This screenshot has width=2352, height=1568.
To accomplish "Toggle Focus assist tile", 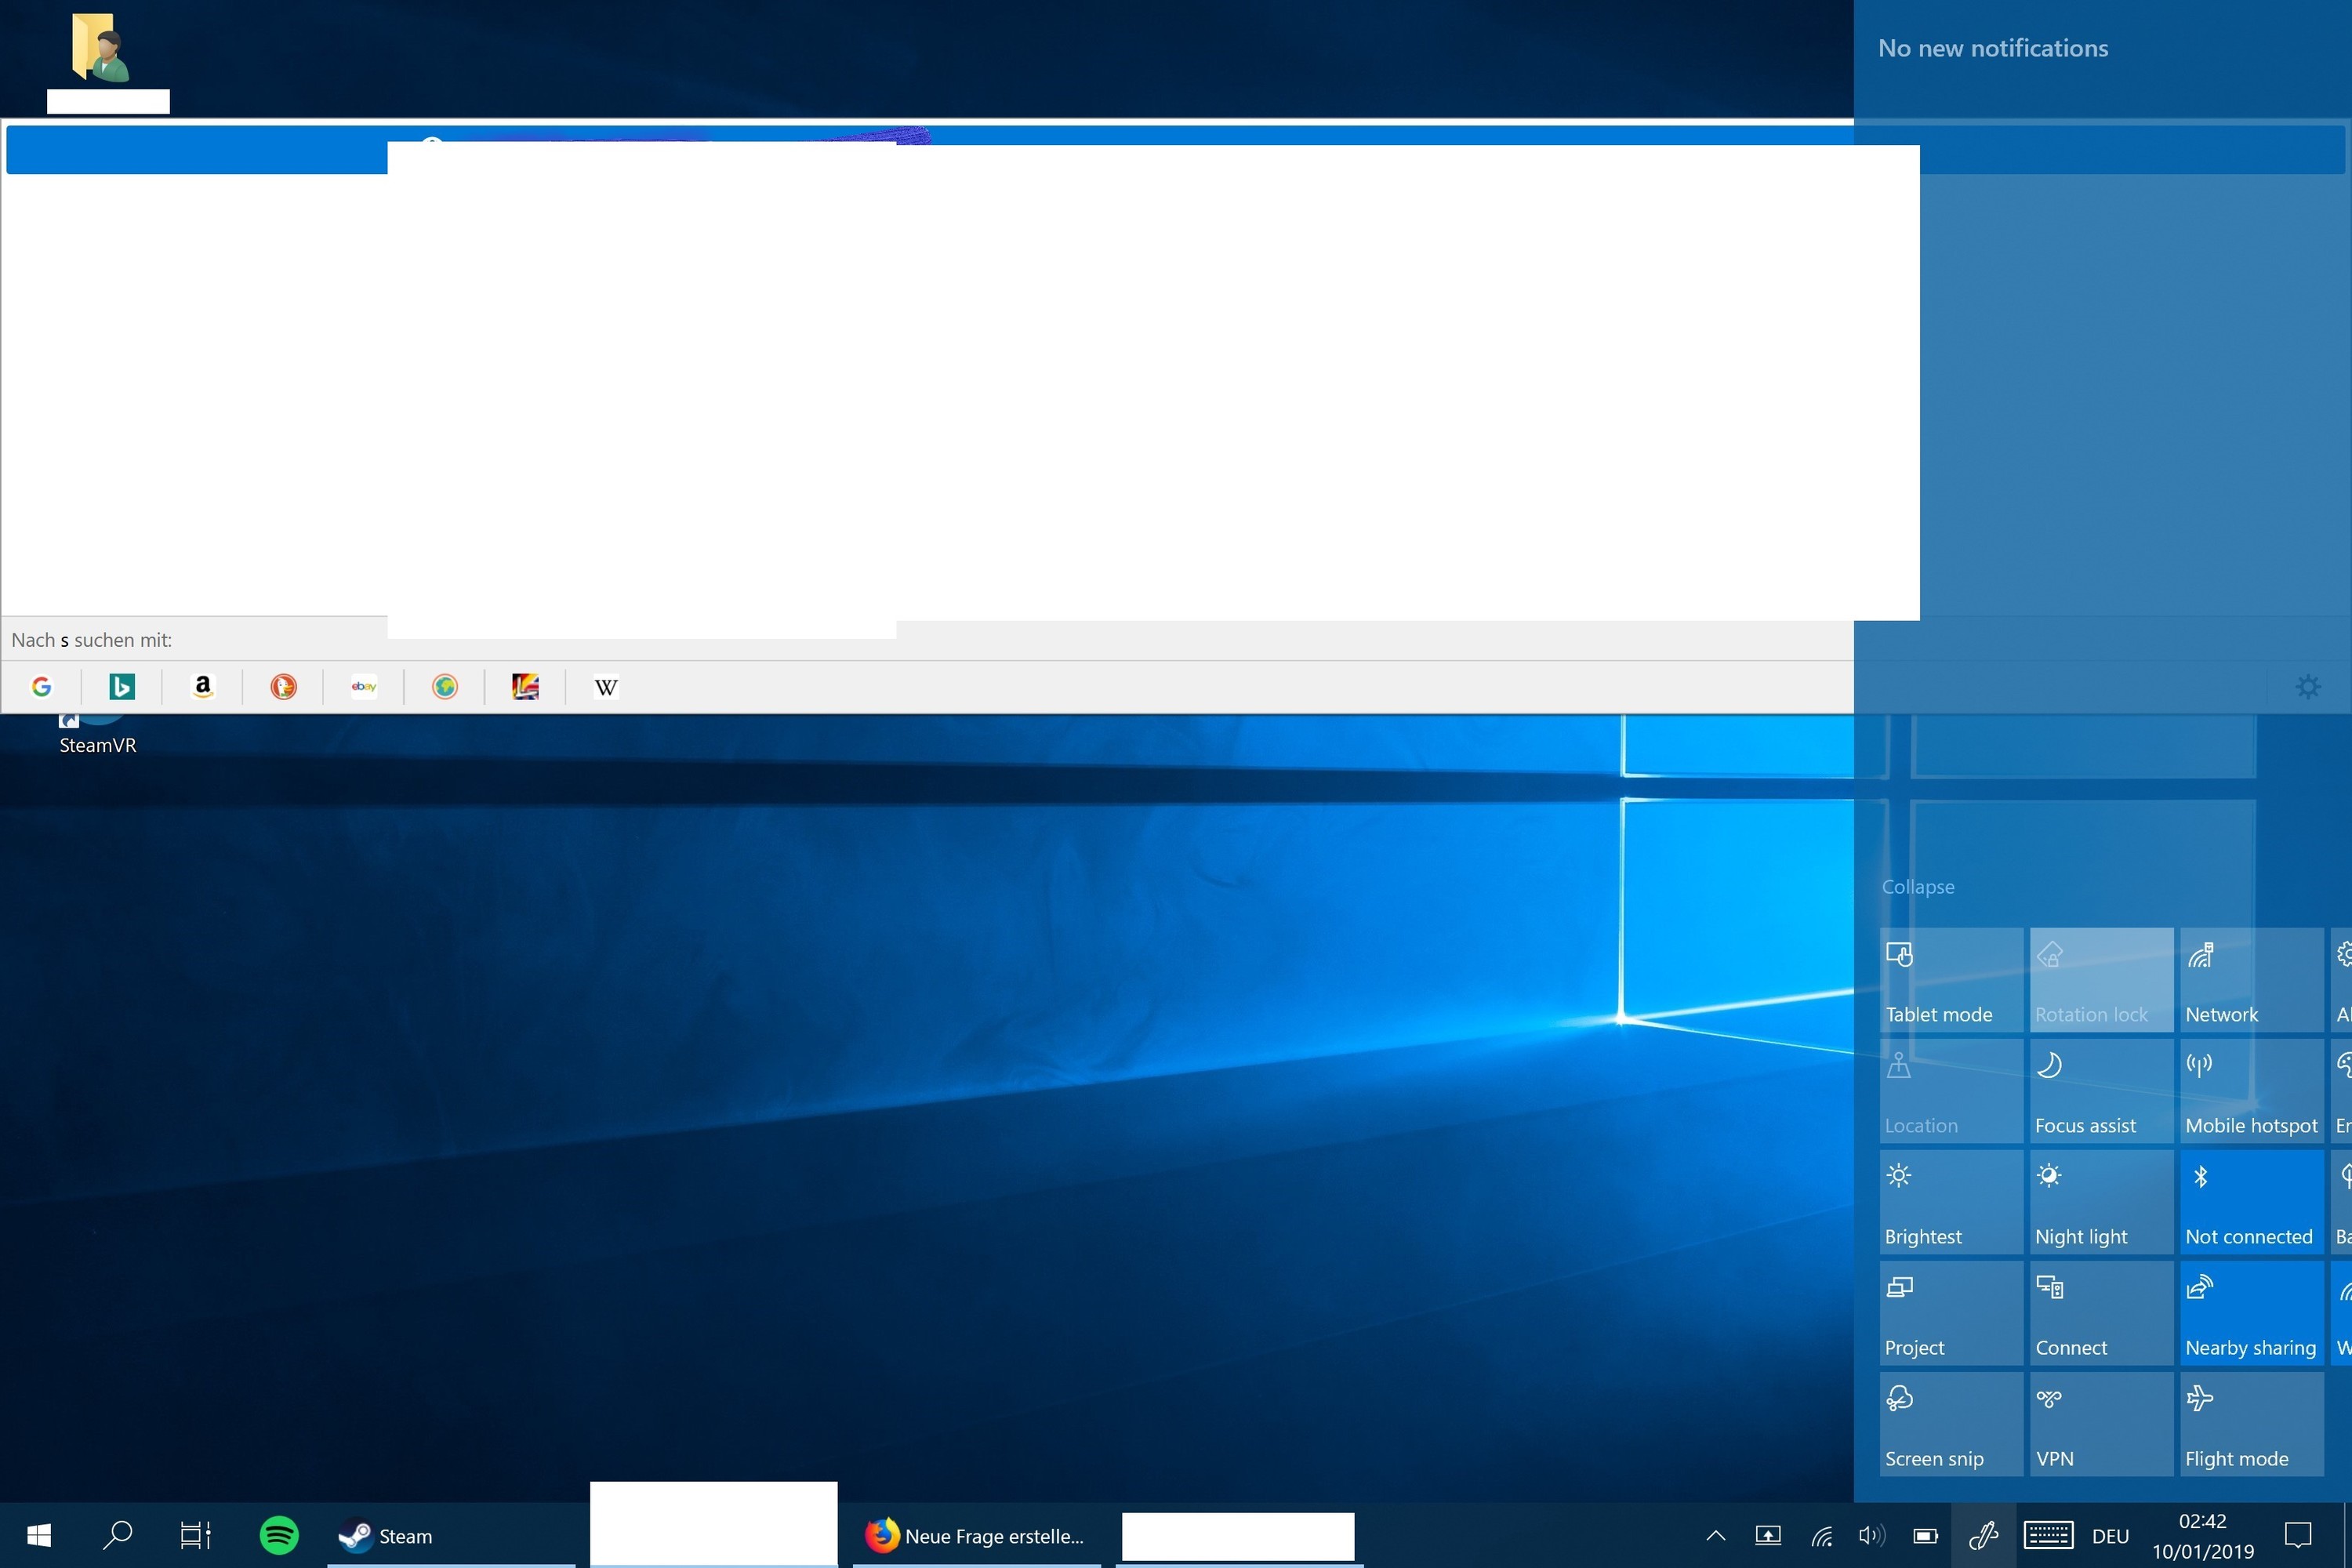I will (x=2101, y=1091).
